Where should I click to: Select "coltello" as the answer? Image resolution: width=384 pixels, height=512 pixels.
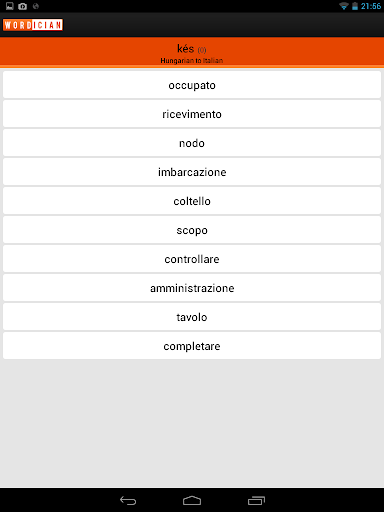(x=192, y=201)
